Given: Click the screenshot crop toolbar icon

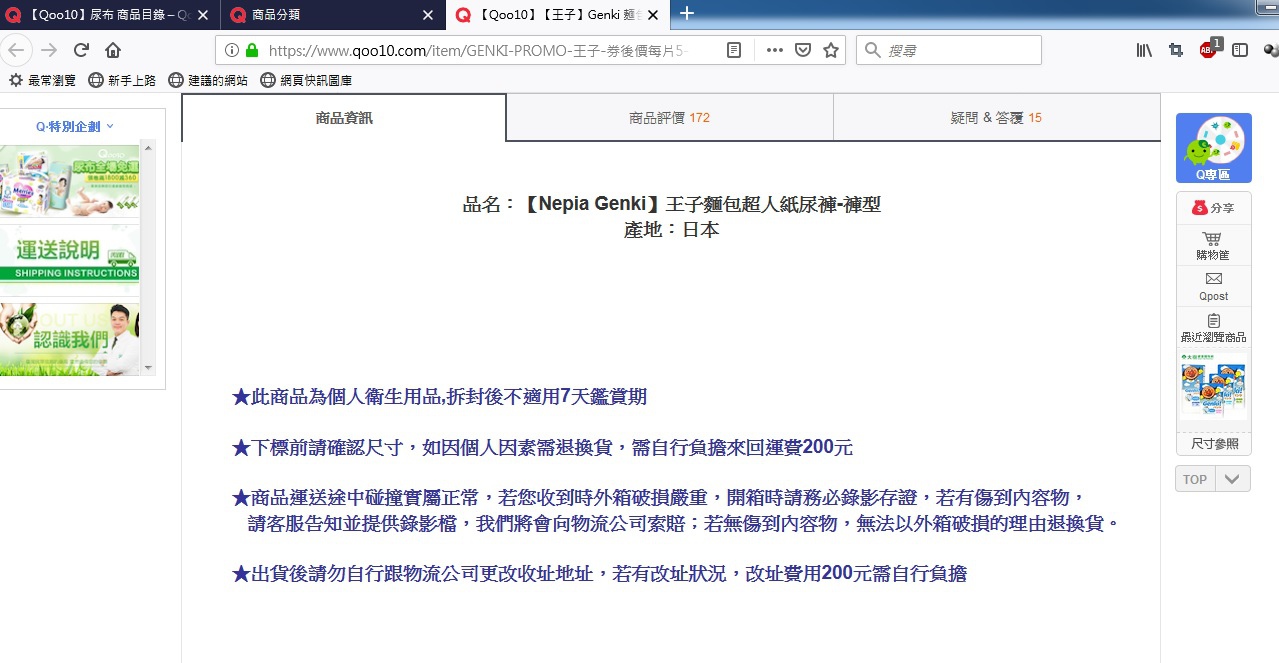Looking at the screenshot, I should 1177,50.
